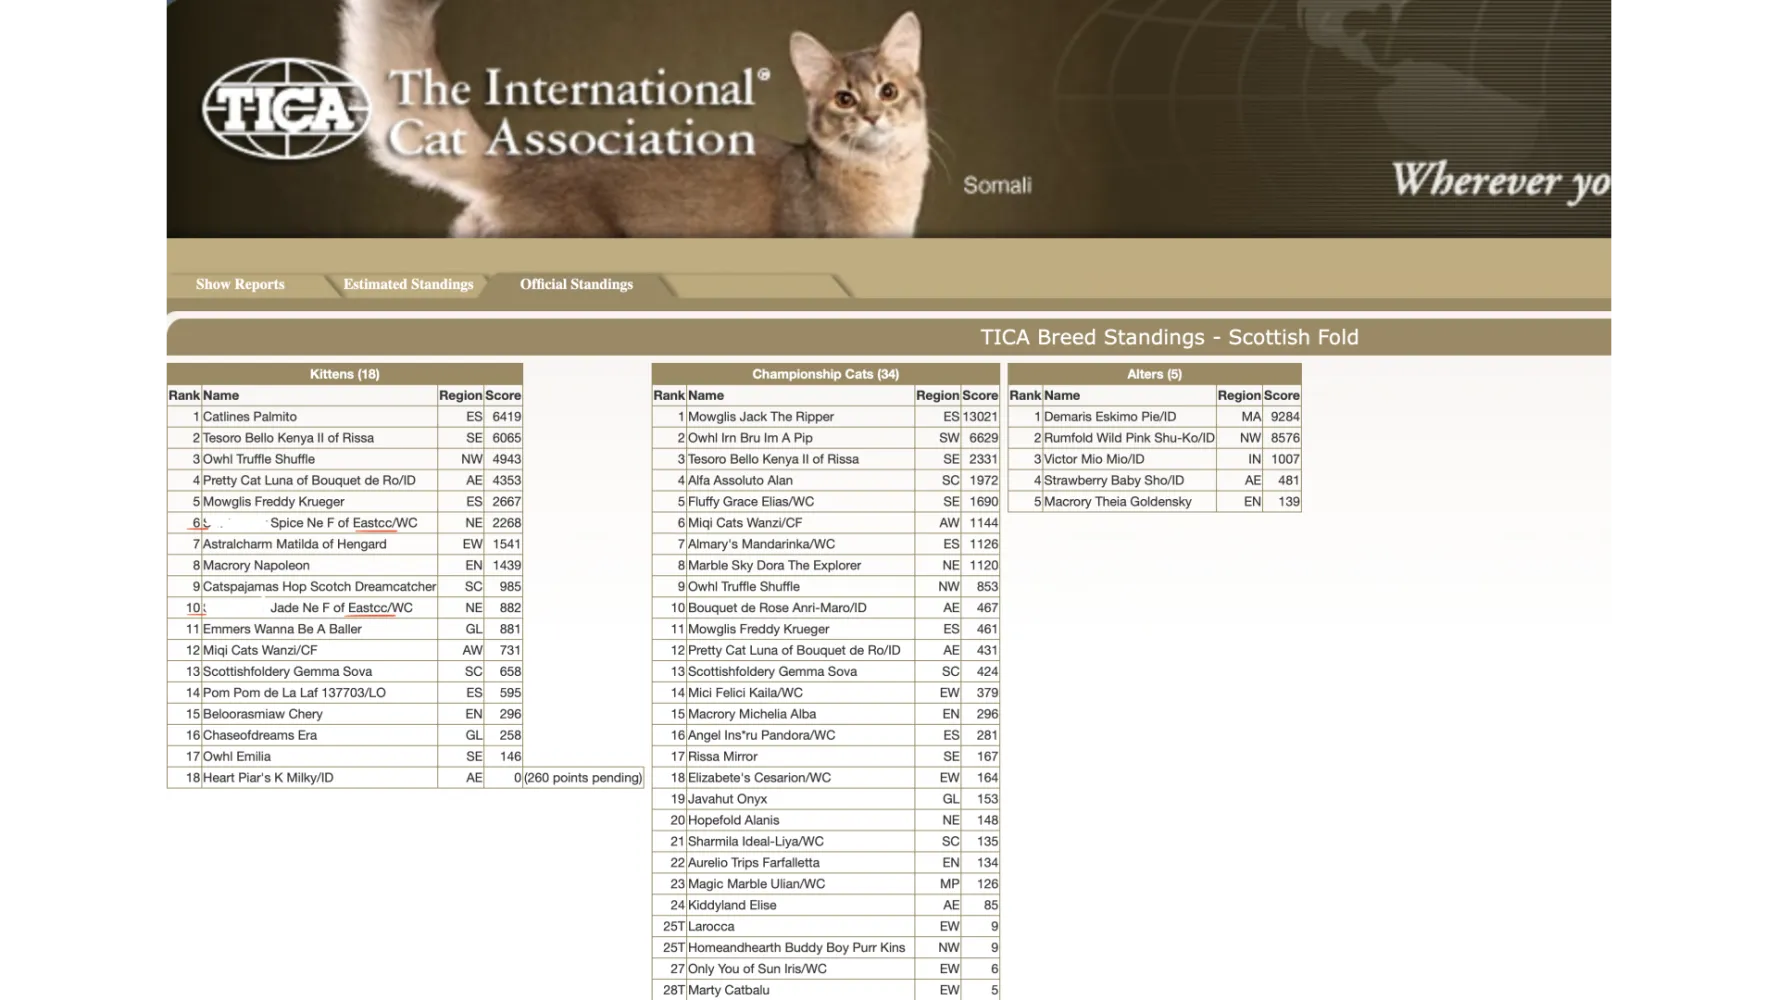
Task: Open the Show Reports tab
Action: pyautogui.click(x=240, y=284)
